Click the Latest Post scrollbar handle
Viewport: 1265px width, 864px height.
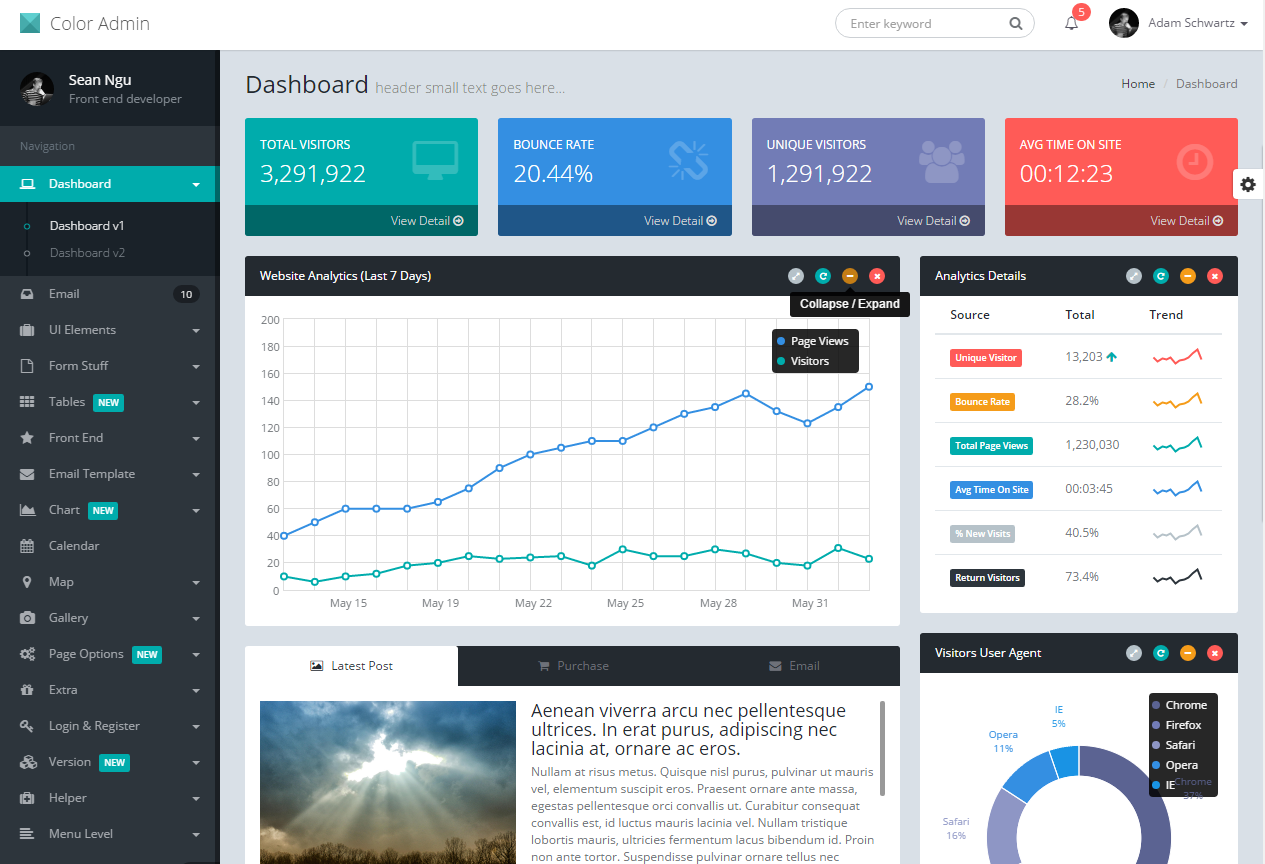coord(882,748)
